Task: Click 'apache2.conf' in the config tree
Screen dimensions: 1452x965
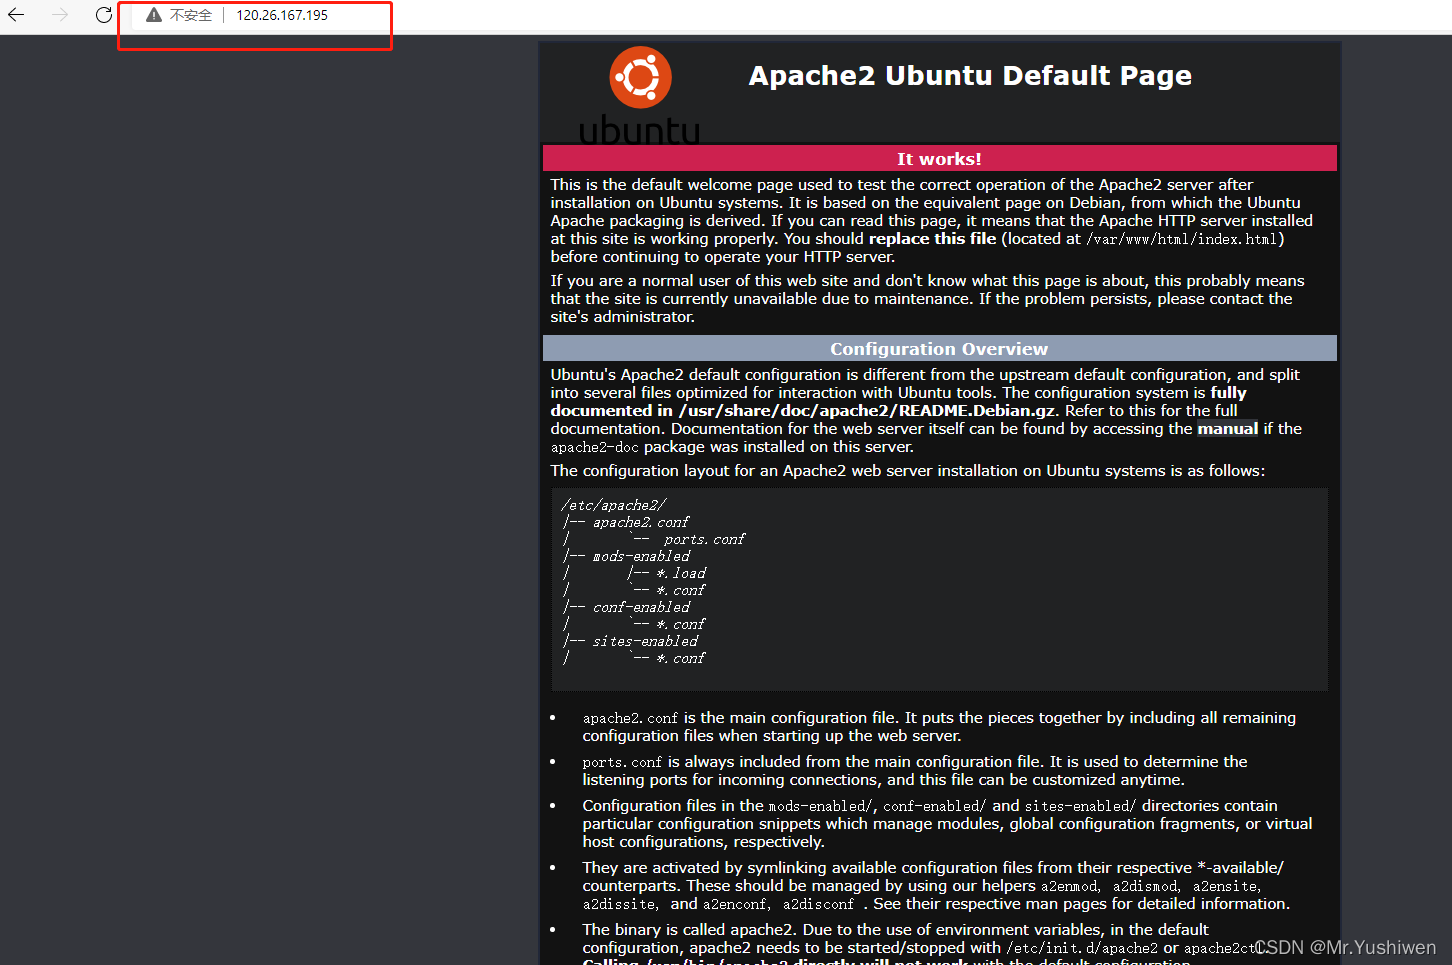Action: tap(641, 522)
